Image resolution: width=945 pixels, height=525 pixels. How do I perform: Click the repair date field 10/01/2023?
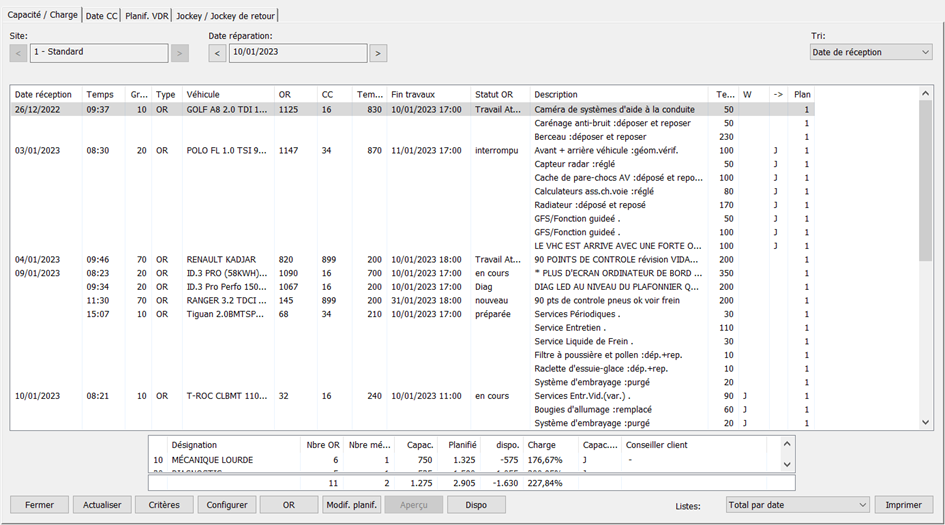coord(298,52)
